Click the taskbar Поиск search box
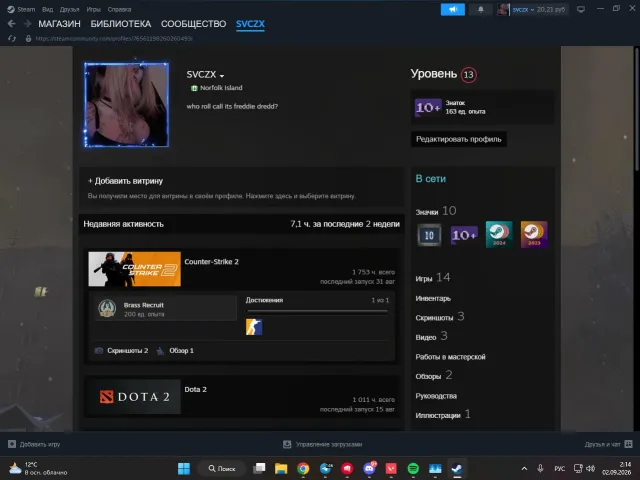The height and width of the screenshot is (480, 640). [x=222, y=468]
